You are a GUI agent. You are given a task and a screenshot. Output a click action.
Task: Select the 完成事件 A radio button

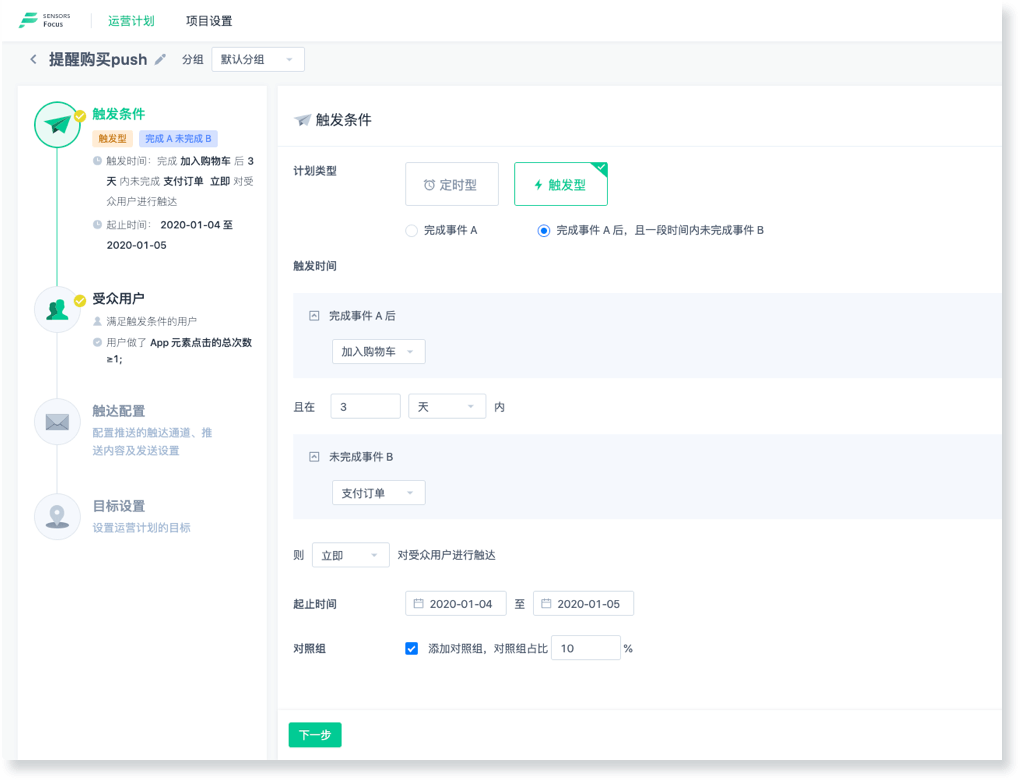point(411,231)
